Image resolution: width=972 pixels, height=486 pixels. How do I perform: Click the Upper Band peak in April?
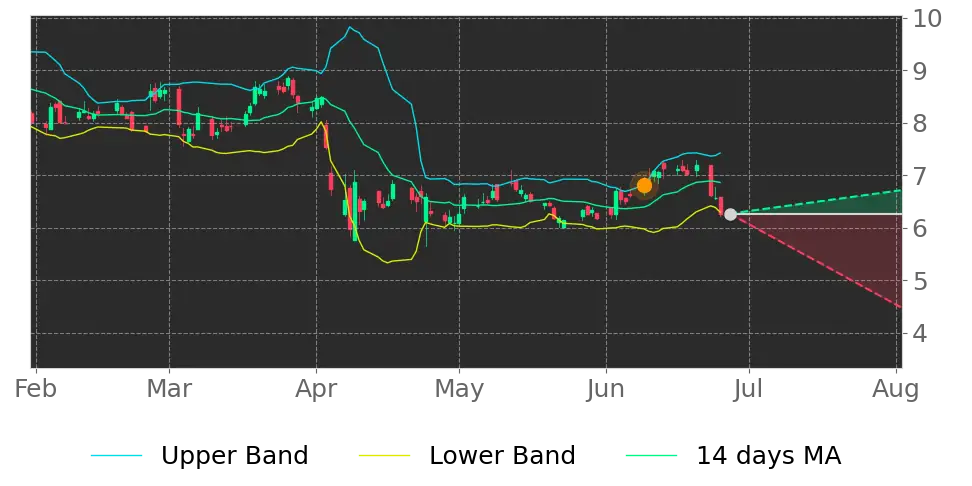pos(350,27)
